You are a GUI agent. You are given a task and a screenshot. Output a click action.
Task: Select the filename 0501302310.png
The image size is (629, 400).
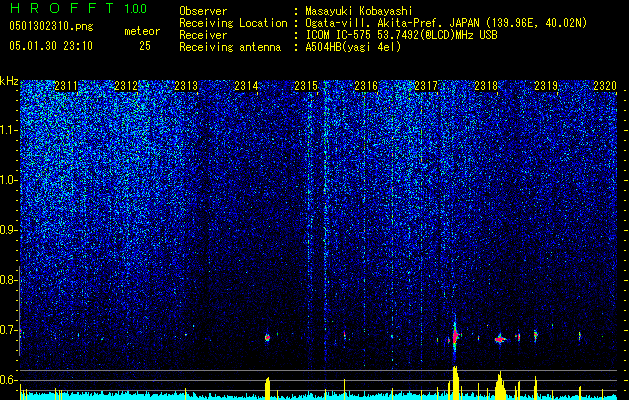(x=51, y=27)
